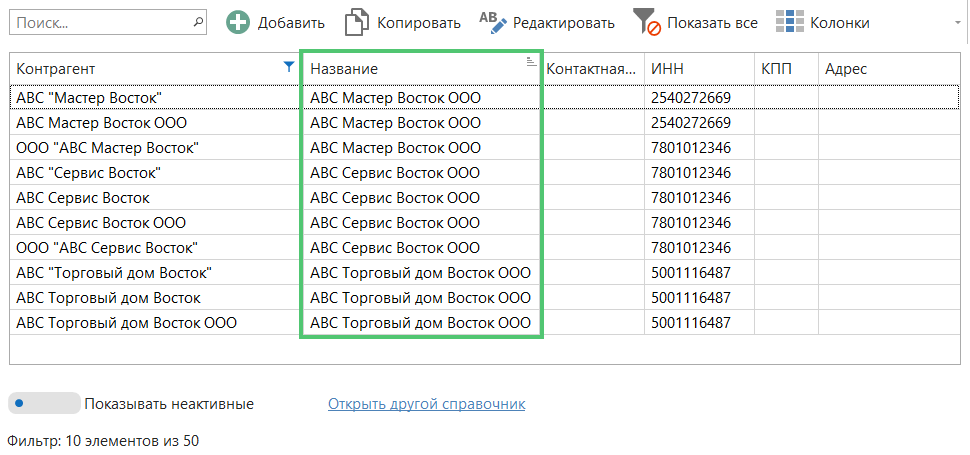Click the КПП column header
The width and height of the screenshot is (970, 455).
click(785, 68)
